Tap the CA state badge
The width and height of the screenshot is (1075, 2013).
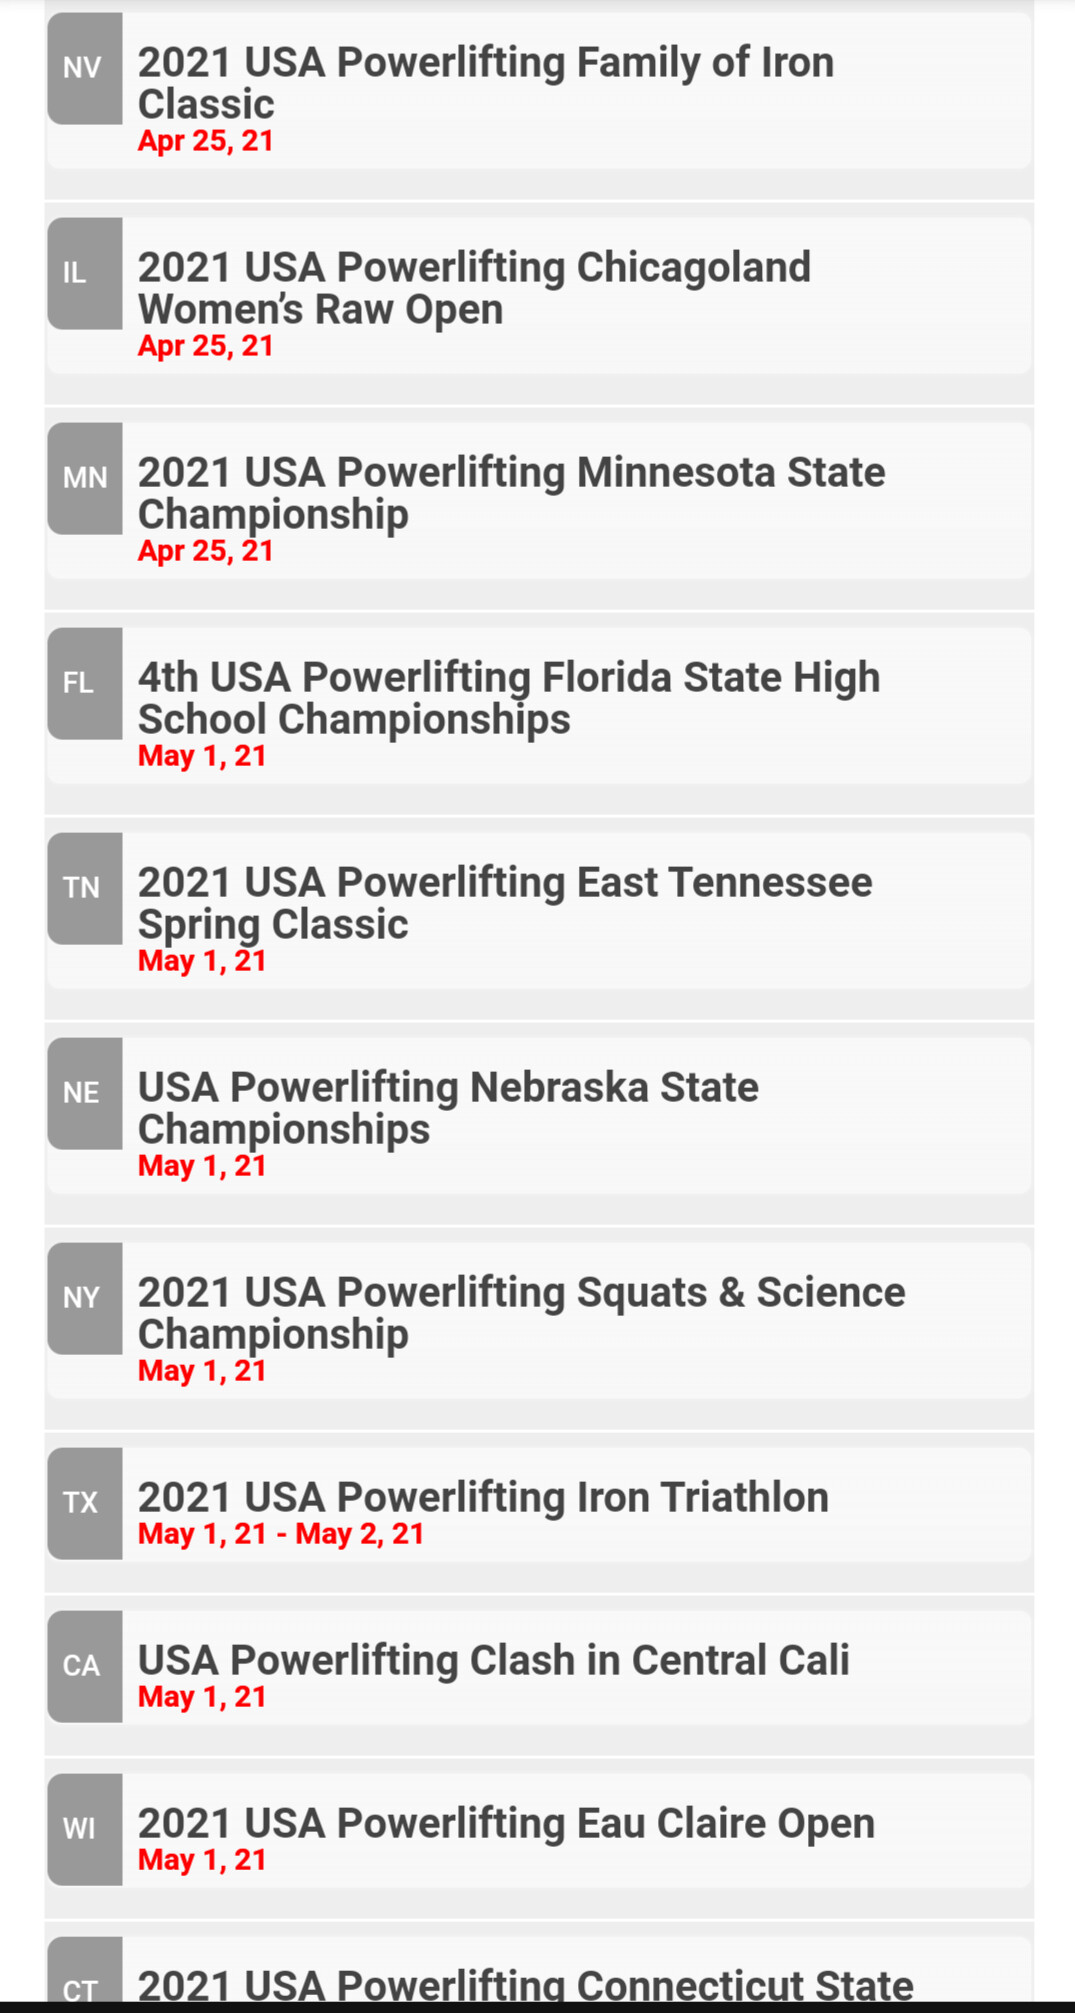tap(85, 1666)
